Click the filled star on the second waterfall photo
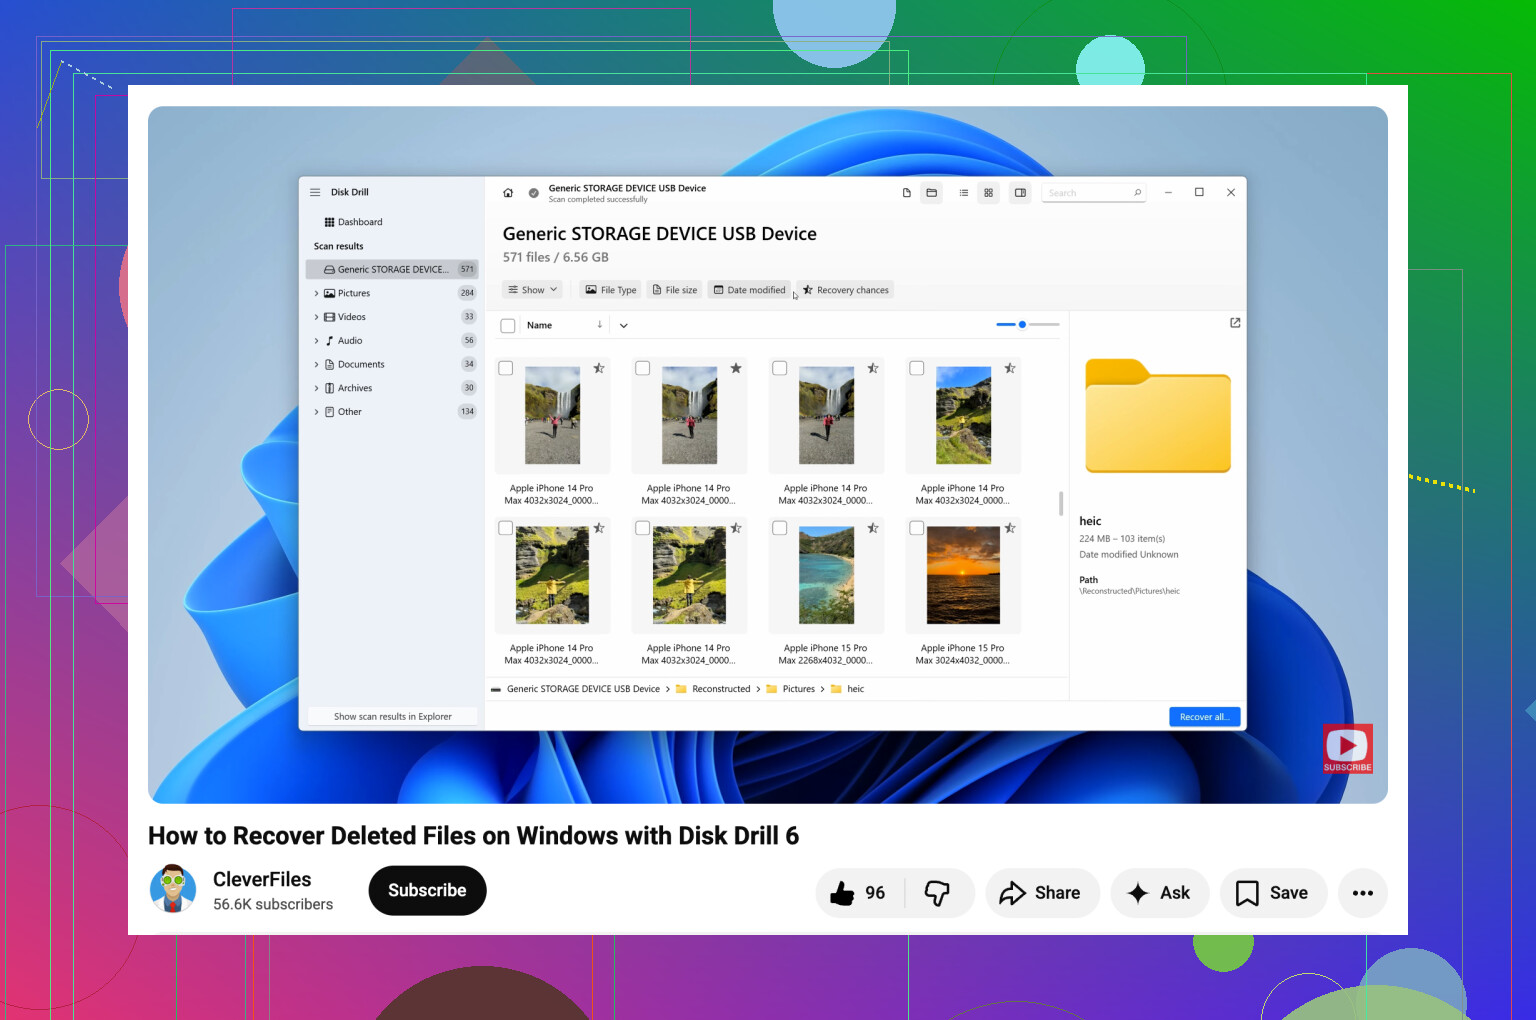1536x1020 pixels. (x=736, y=368)
